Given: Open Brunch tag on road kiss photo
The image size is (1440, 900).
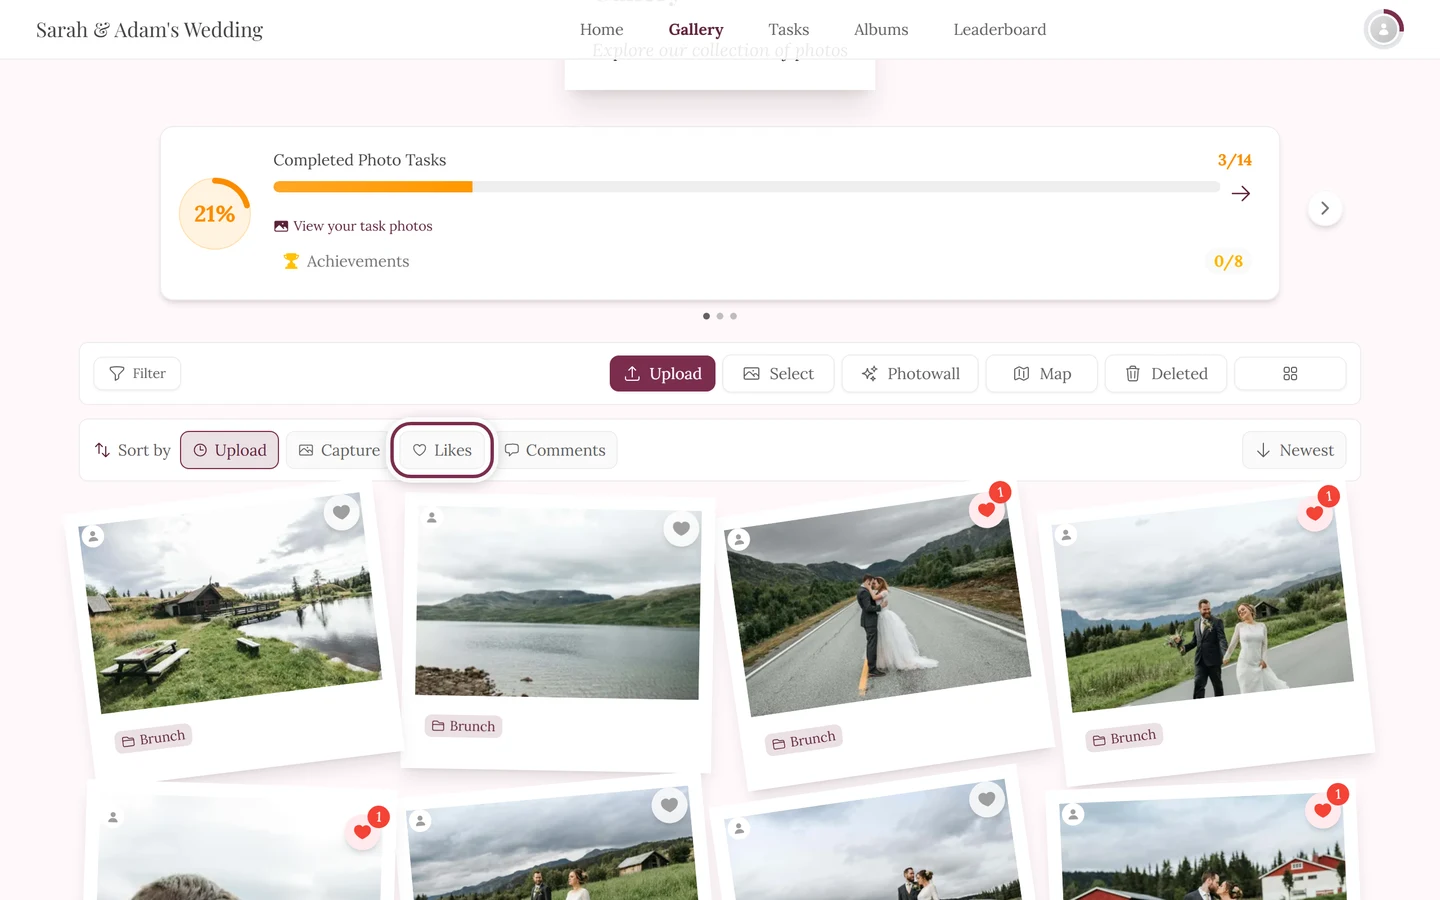Looking at the screenshot, I should coord(803,740).
